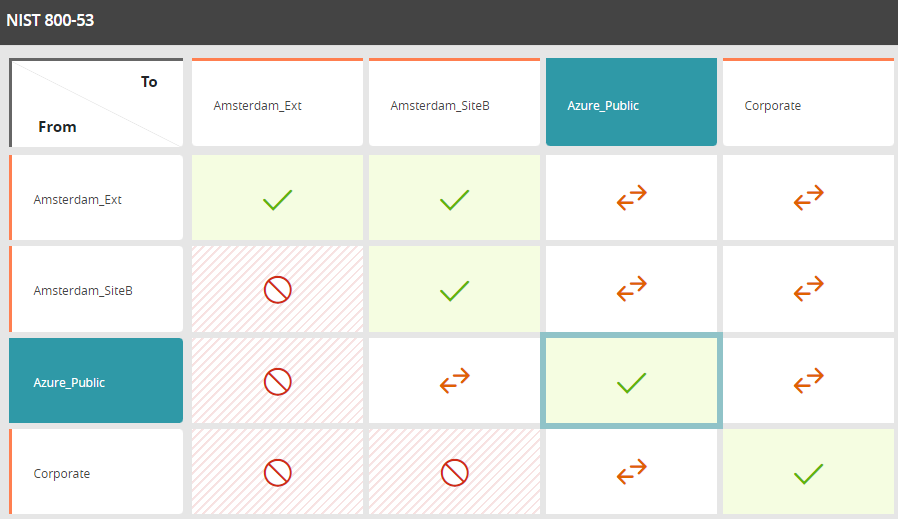The image size is (898, 519).
Task: Select highlighted Azure_Public to Azure_Public checkmark
Action: (631, 382)
